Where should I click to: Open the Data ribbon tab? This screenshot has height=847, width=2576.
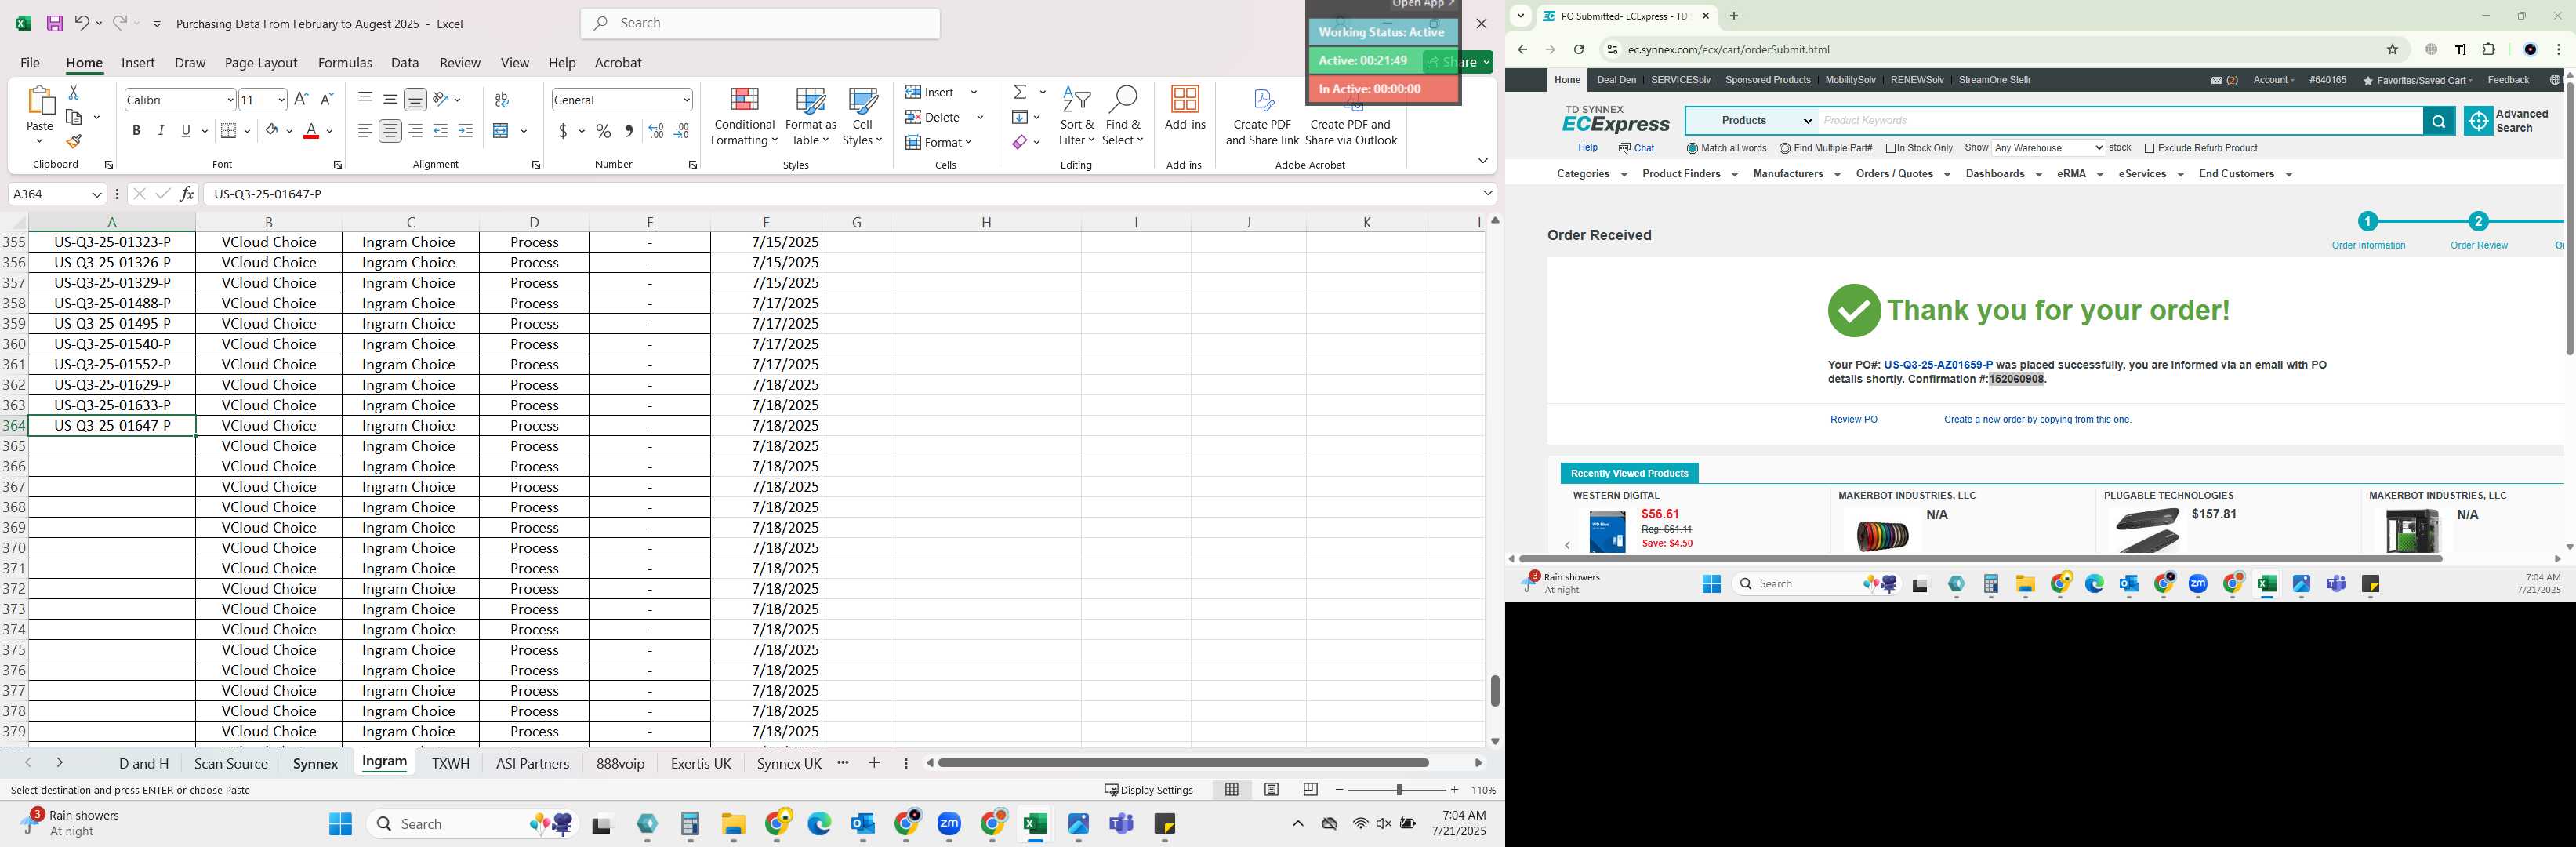(x=405, y=63)
